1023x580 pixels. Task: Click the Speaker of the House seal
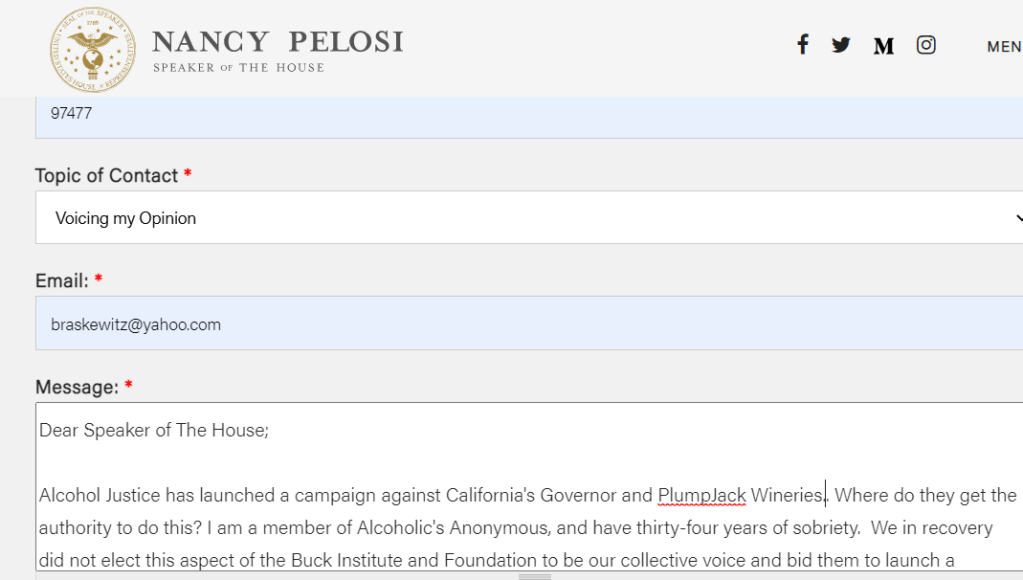click(x=92, y=50)
